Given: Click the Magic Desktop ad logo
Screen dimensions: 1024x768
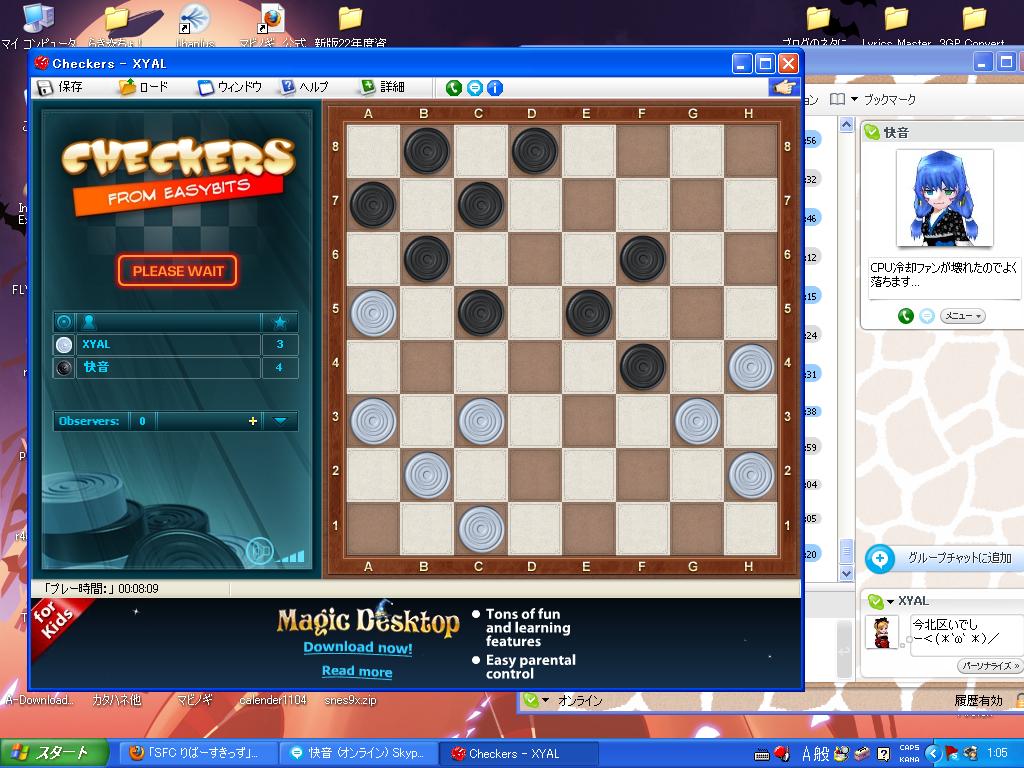Looking at the screenshot, I should pos(368,620).
